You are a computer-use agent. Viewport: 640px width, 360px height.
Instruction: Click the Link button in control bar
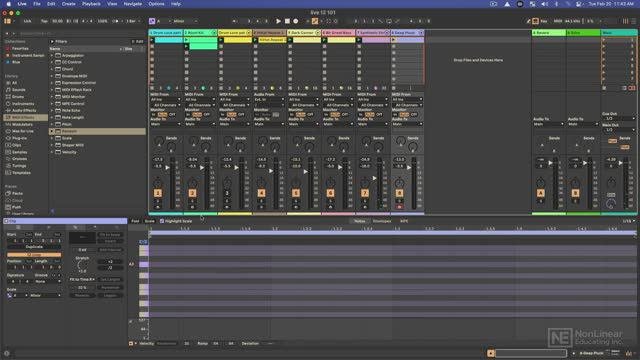pos(27,21)
